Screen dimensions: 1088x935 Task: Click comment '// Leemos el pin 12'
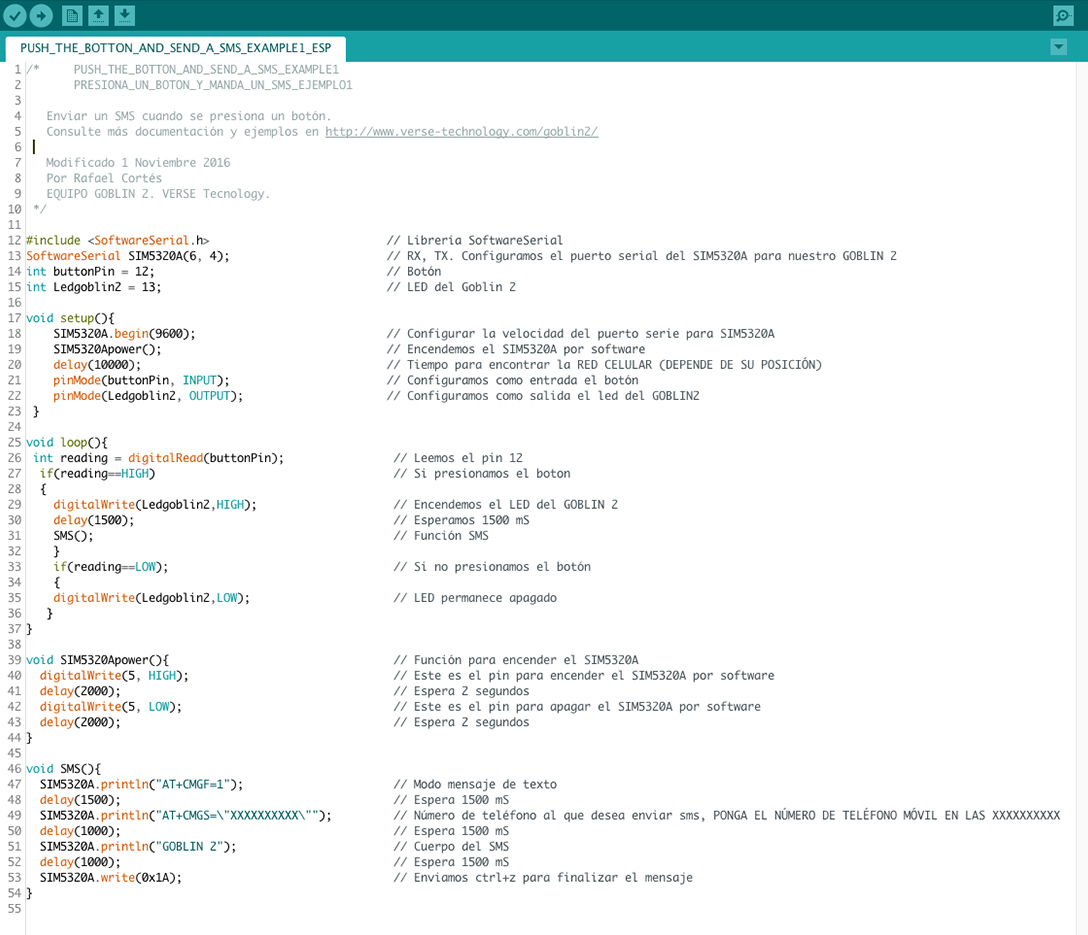tap(458, 458)
